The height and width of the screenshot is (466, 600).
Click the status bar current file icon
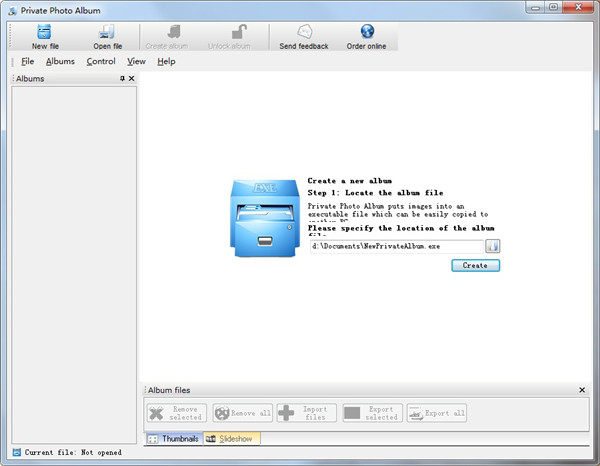pos(16,452)
